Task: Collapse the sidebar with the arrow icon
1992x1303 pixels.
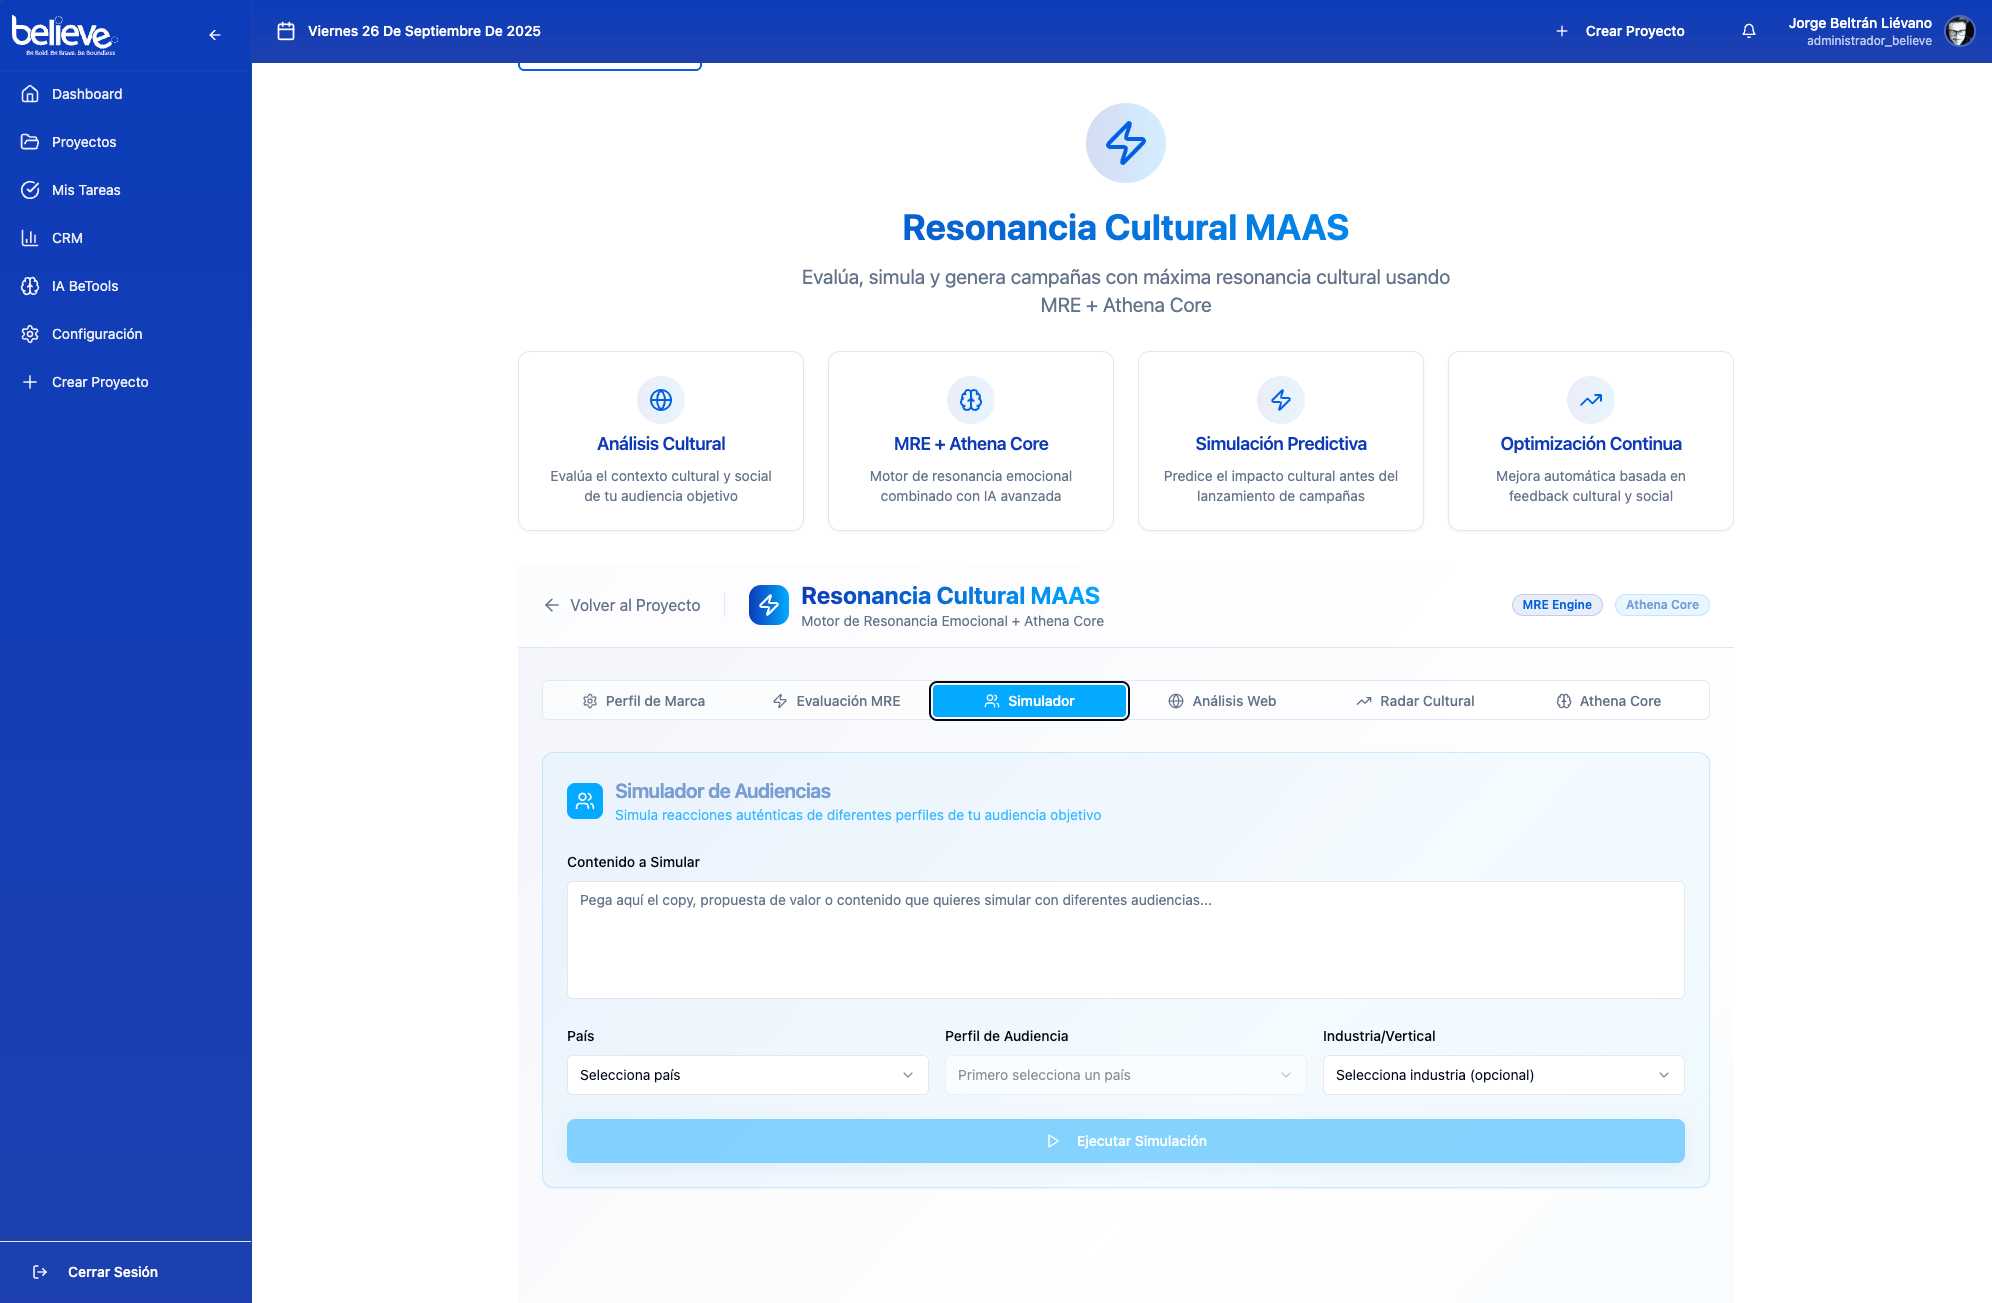Action: click(x=215, y=35)
